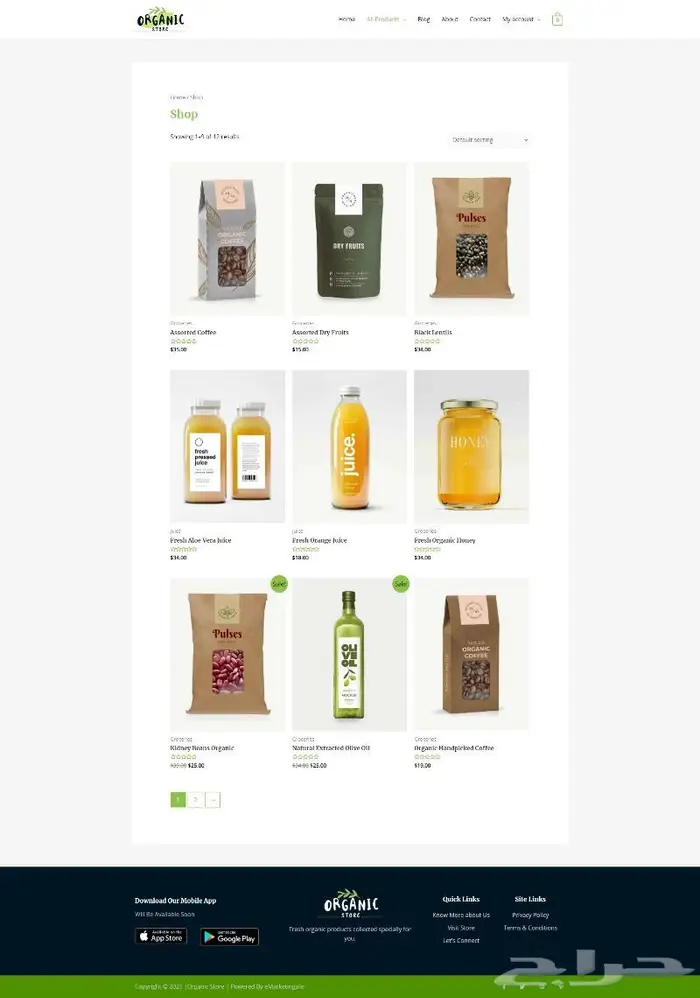Open the Fresh Organic Honey product image
Viewport: 700px width, 998px height.
[x=472, y=447]
